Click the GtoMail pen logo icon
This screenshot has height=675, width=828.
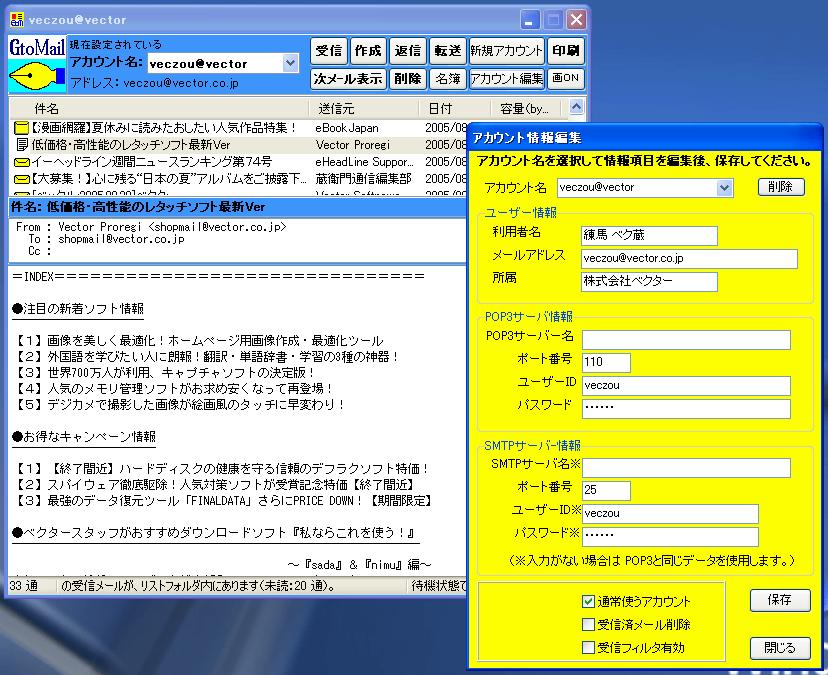(x=37, y=64)
